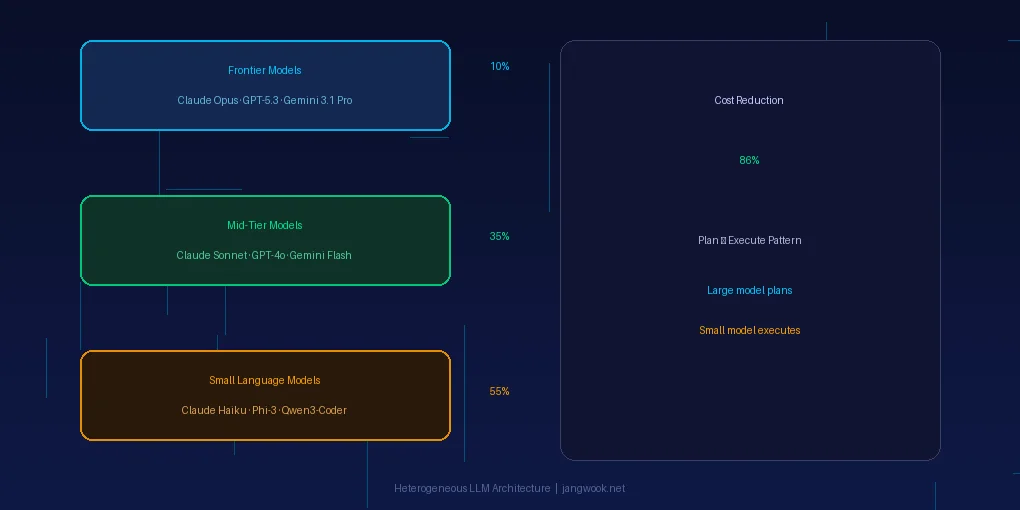Click the Small Language Models heading

[264, 381]
